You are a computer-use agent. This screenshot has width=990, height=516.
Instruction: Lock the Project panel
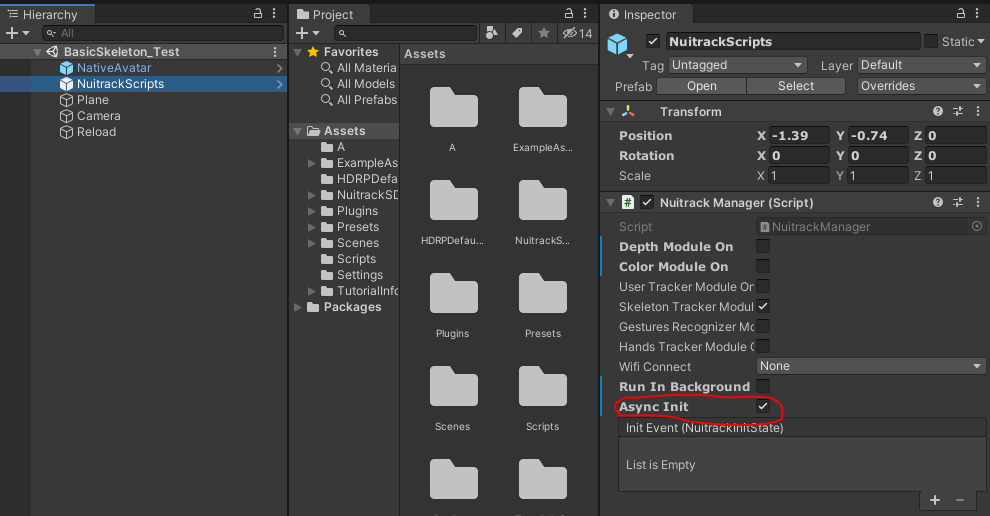[x=569, y=13]
